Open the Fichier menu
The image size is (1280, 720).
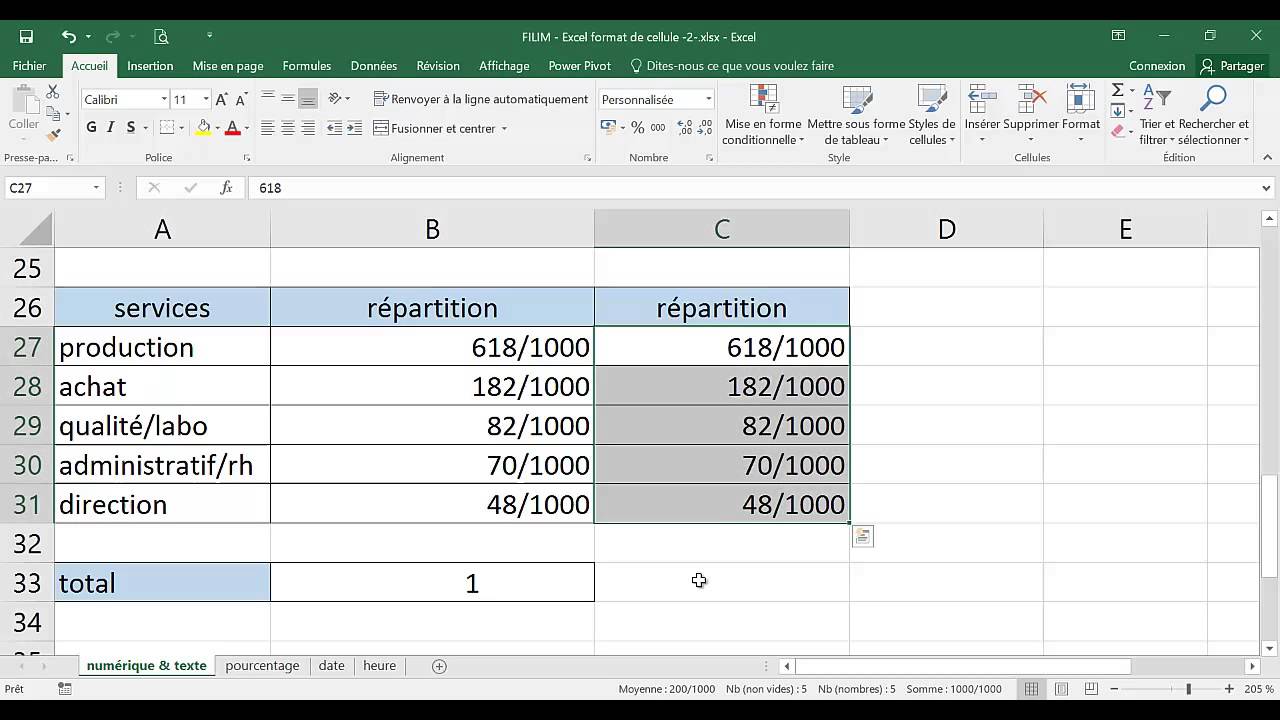pos(29,65)
